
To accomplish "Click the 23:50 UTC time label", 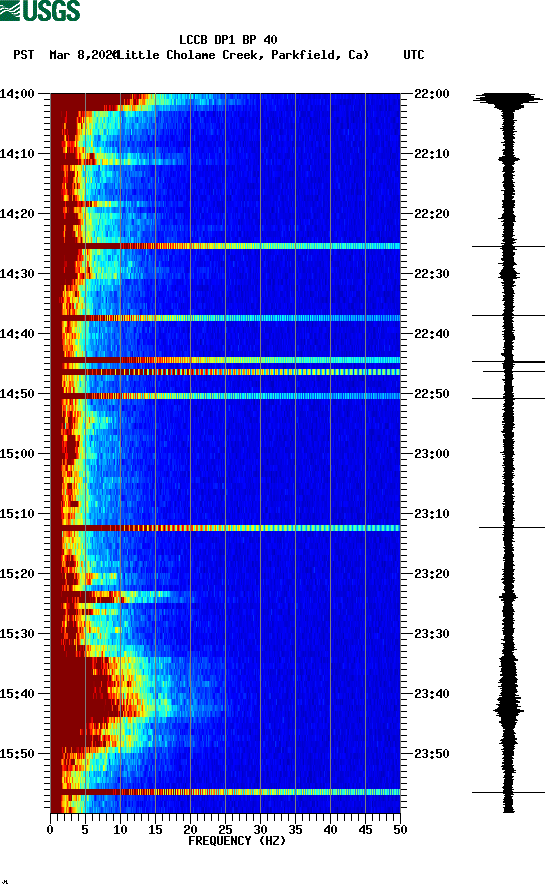I will pyautogui.click(x=432, y=753).
